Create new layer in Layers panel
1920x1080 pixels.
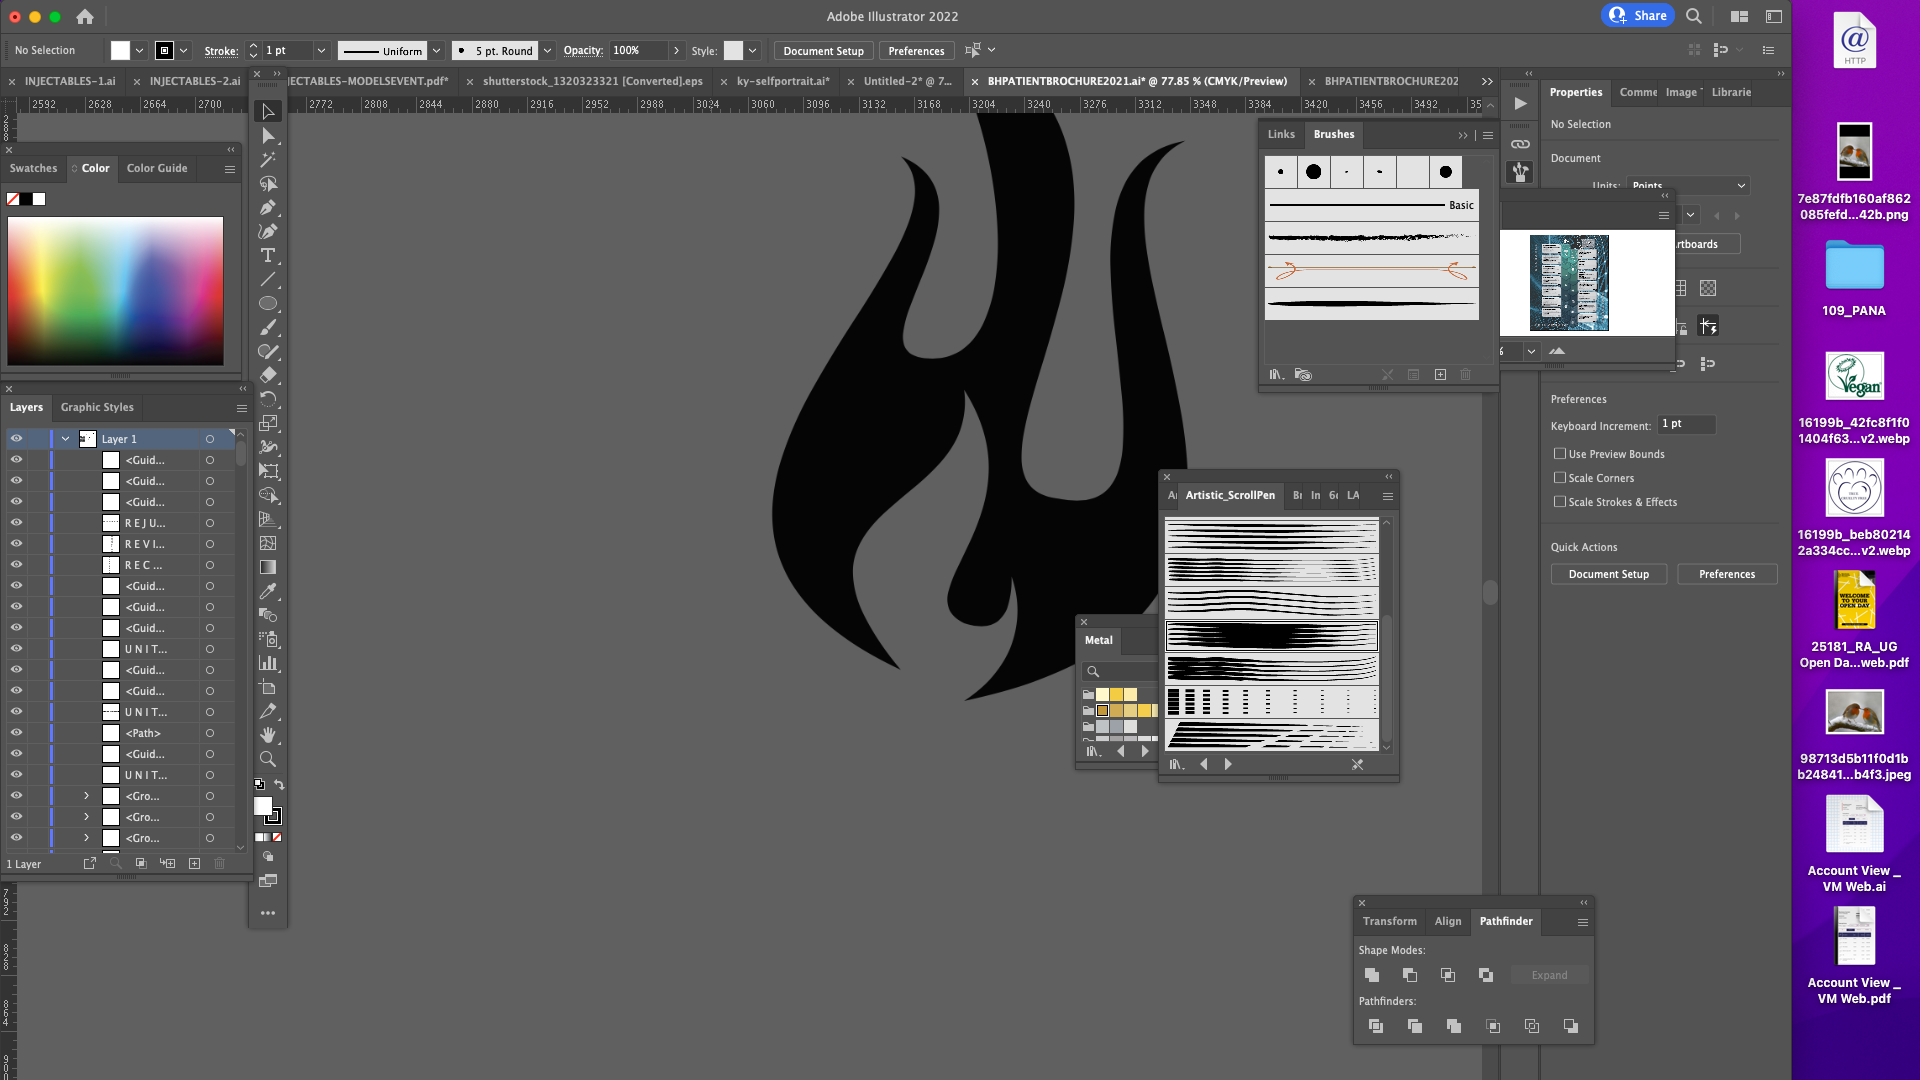(194, 863)
